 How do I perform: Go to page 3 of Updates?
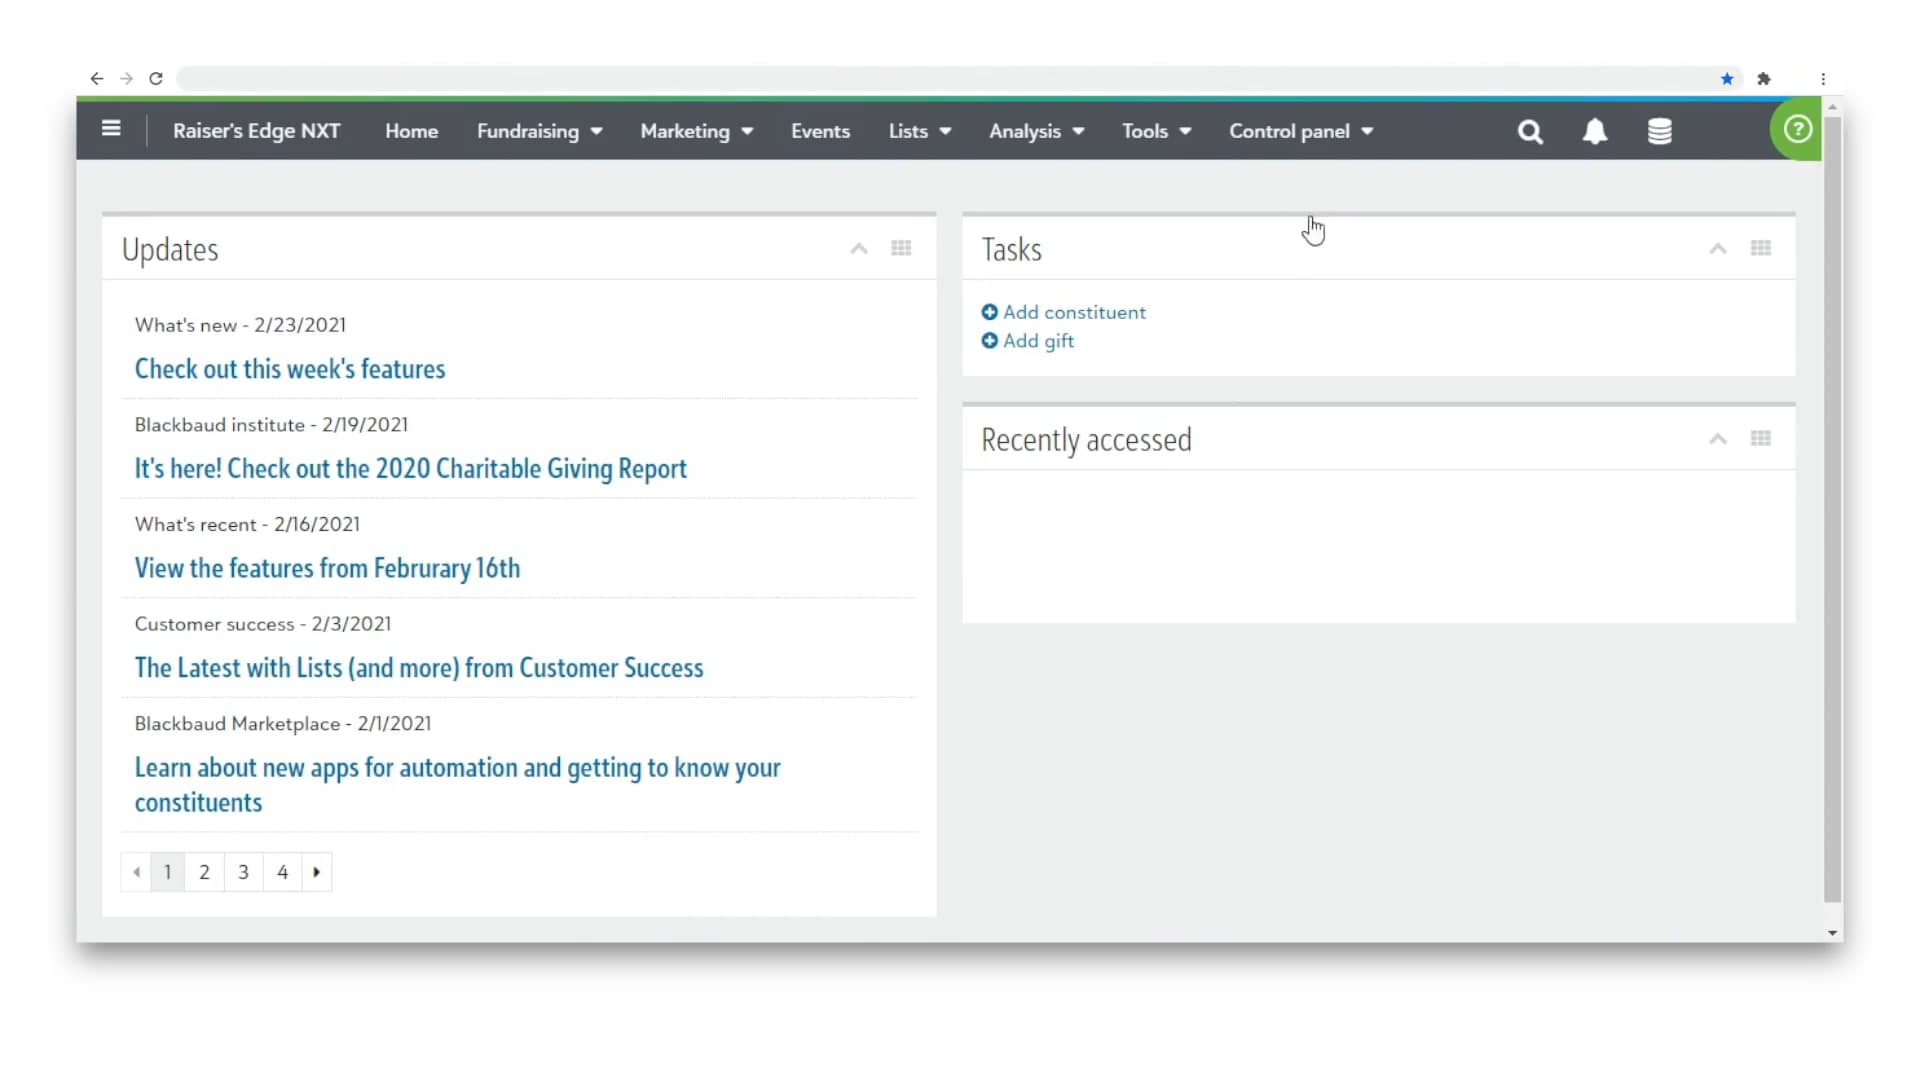[x=243, y=871]
